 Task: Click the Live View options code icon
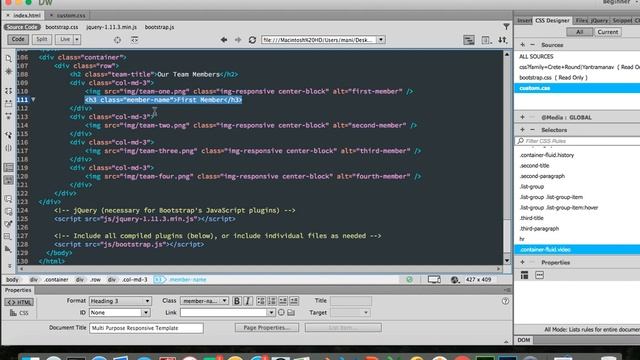[134, 40]
